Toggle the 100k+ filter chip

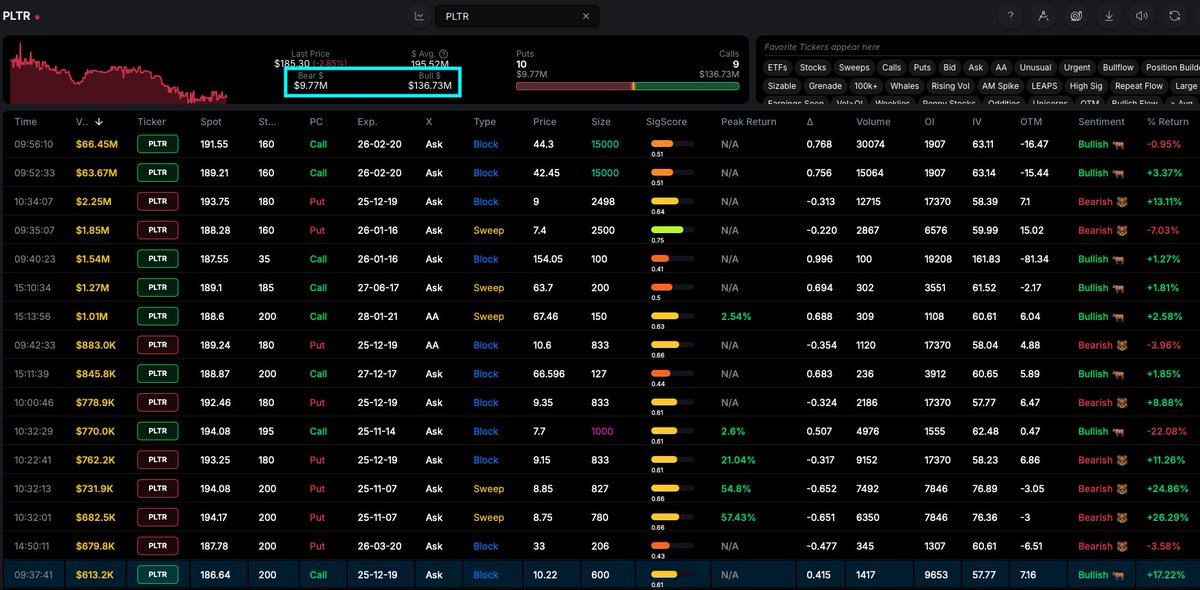866,86
